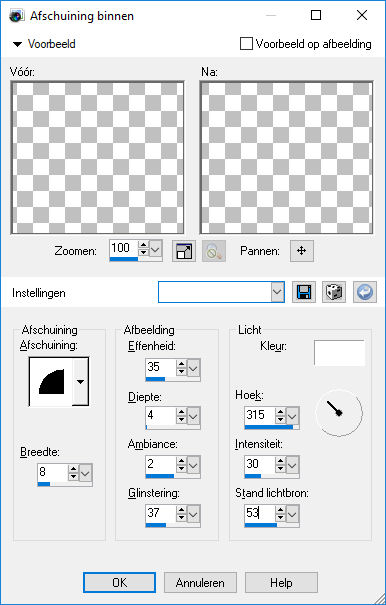386x605 pixels.
Task: Click the reset to default arrow icon
Action: point(365,292)
